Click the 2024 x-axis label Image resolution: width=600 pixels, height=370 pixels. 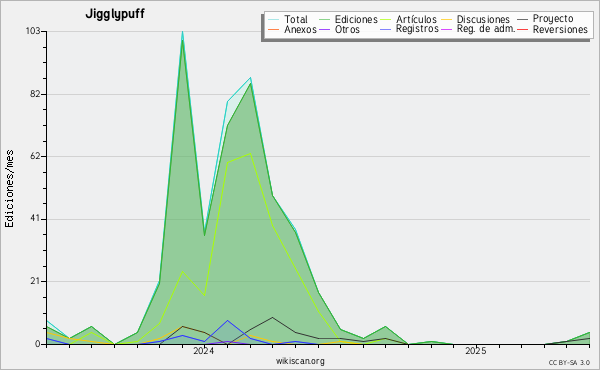click(x=204, y=351)
